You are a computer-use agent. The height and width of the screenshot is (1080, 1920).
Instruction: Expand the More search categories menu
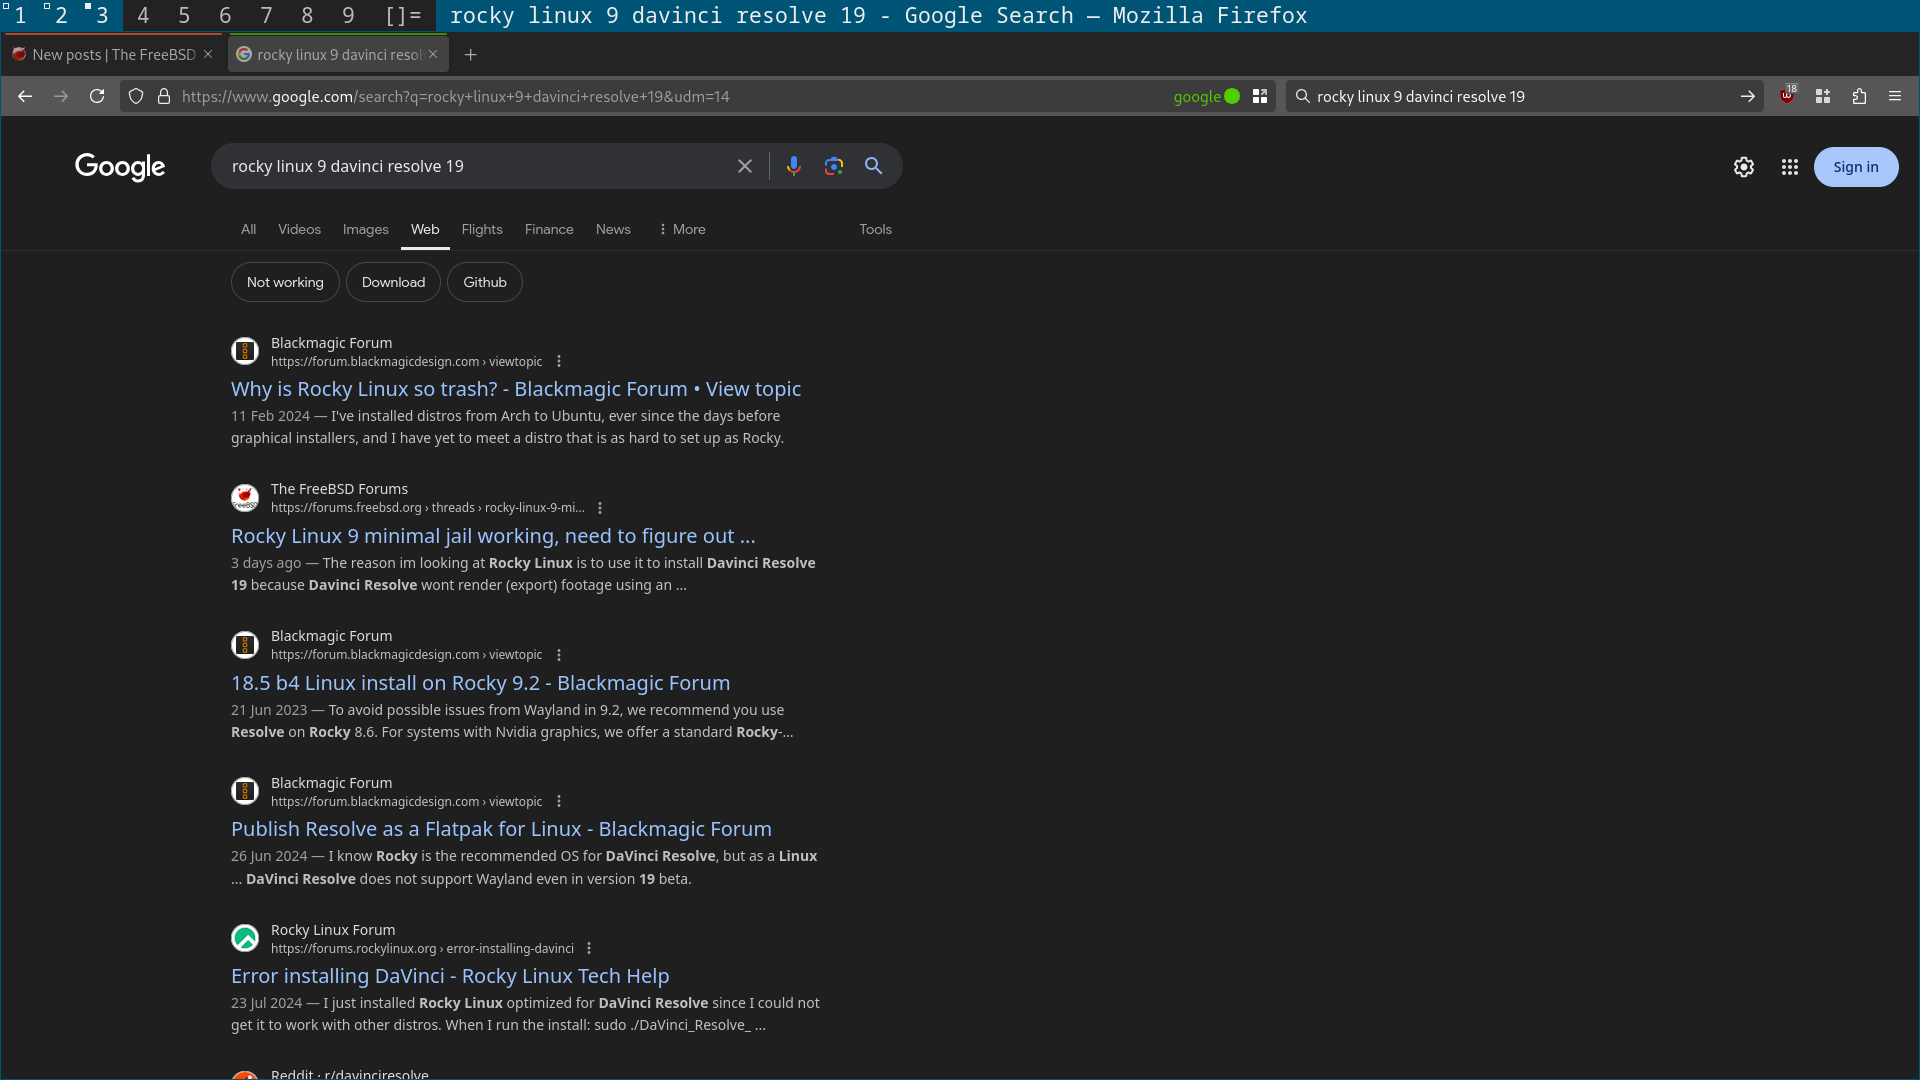[682, 229]
